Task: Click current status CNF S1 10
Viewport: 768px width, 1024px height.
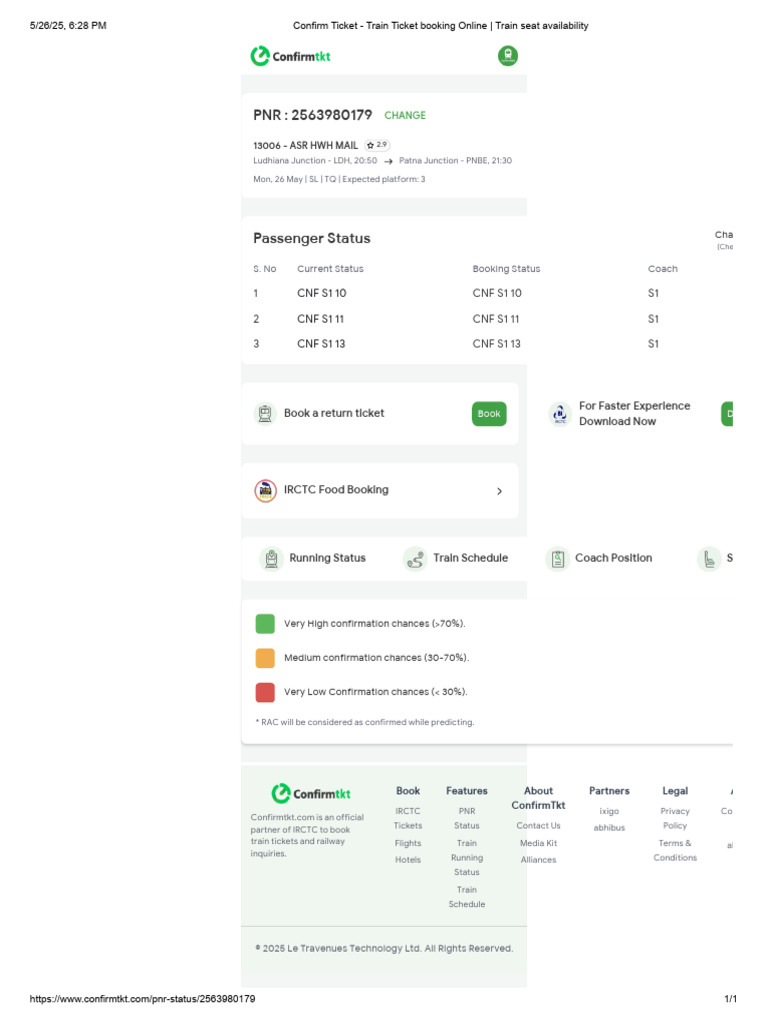Action: point(321,293)
